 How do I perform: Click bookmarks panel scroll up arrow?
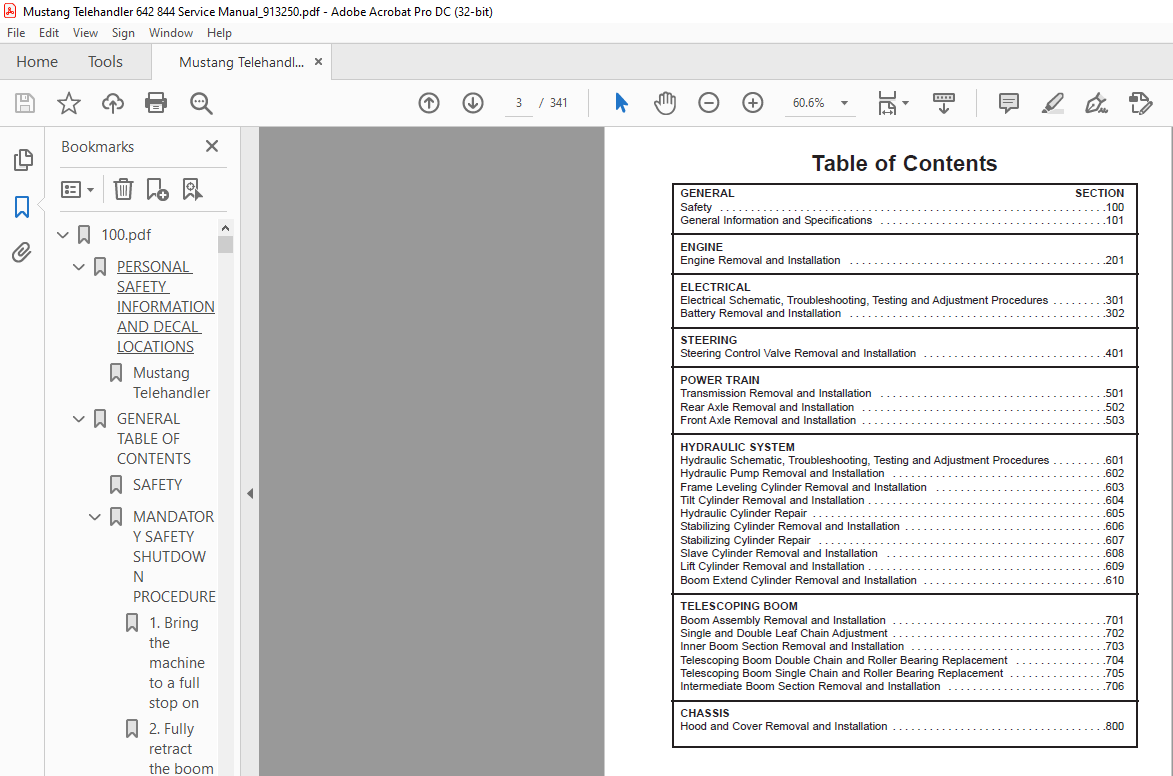(225, 227)
